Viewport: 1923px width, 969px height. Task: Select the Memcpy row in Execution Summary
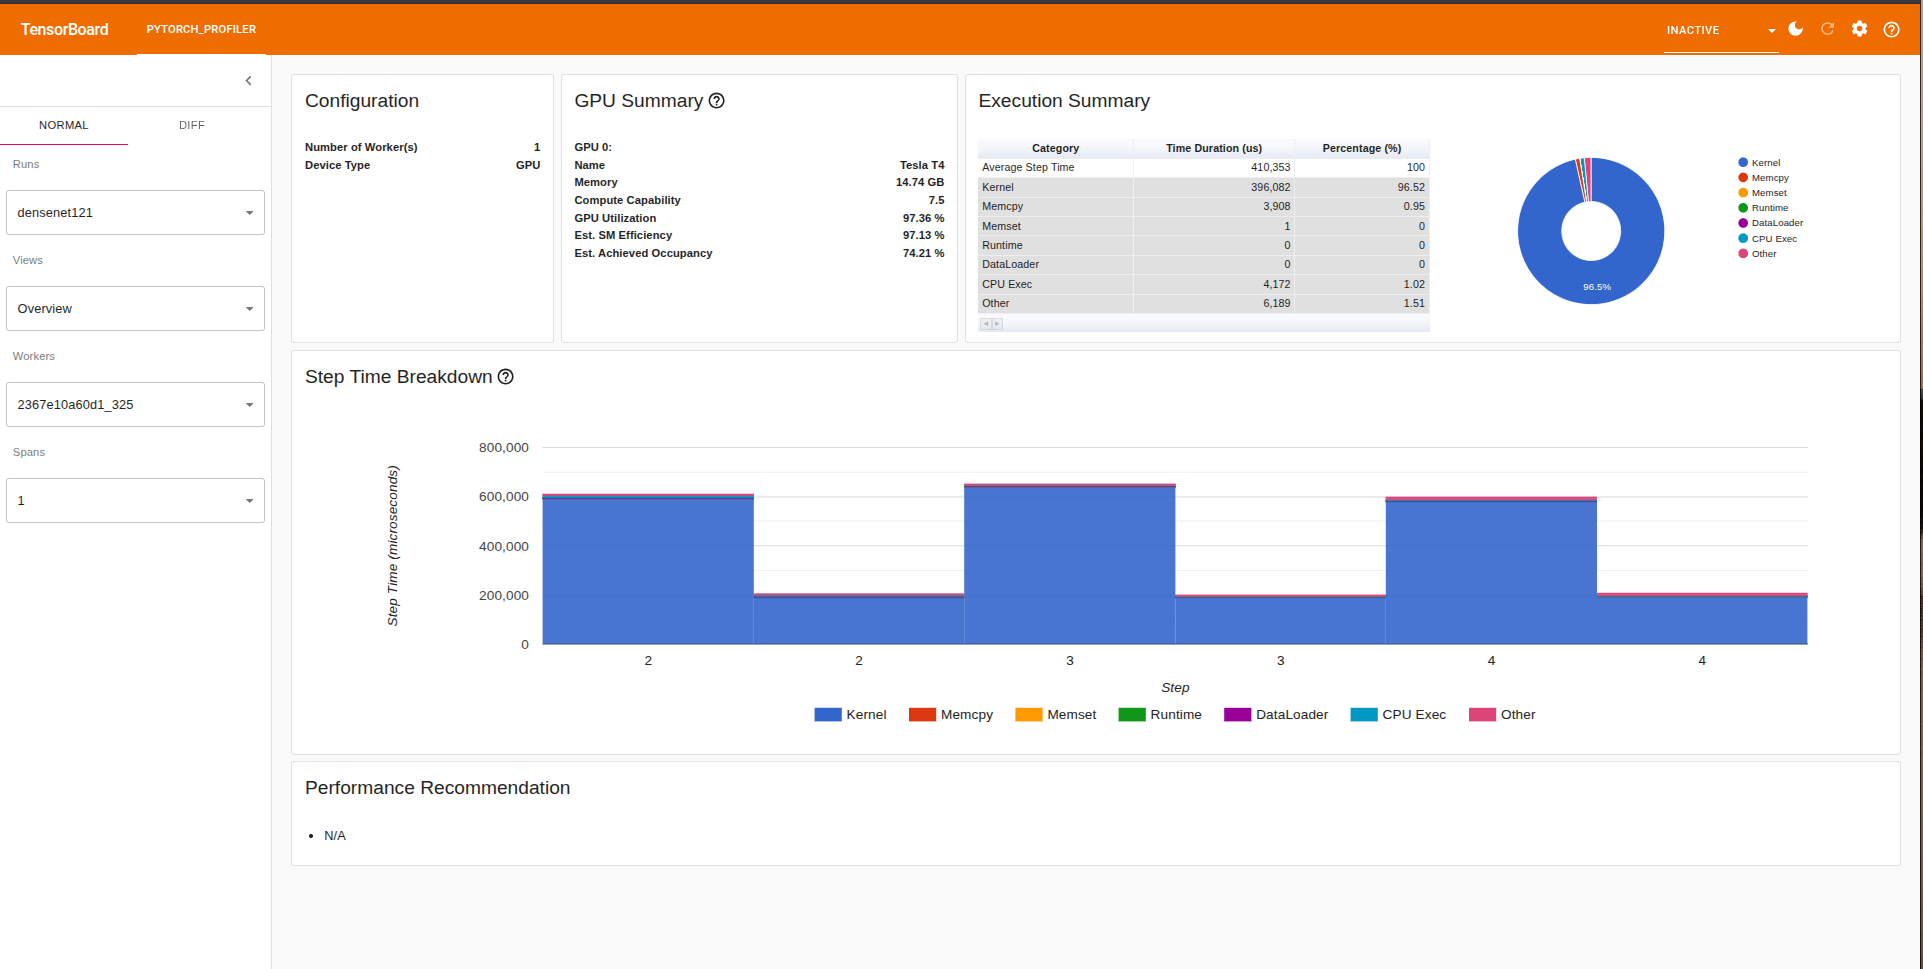coord(1055,206)
